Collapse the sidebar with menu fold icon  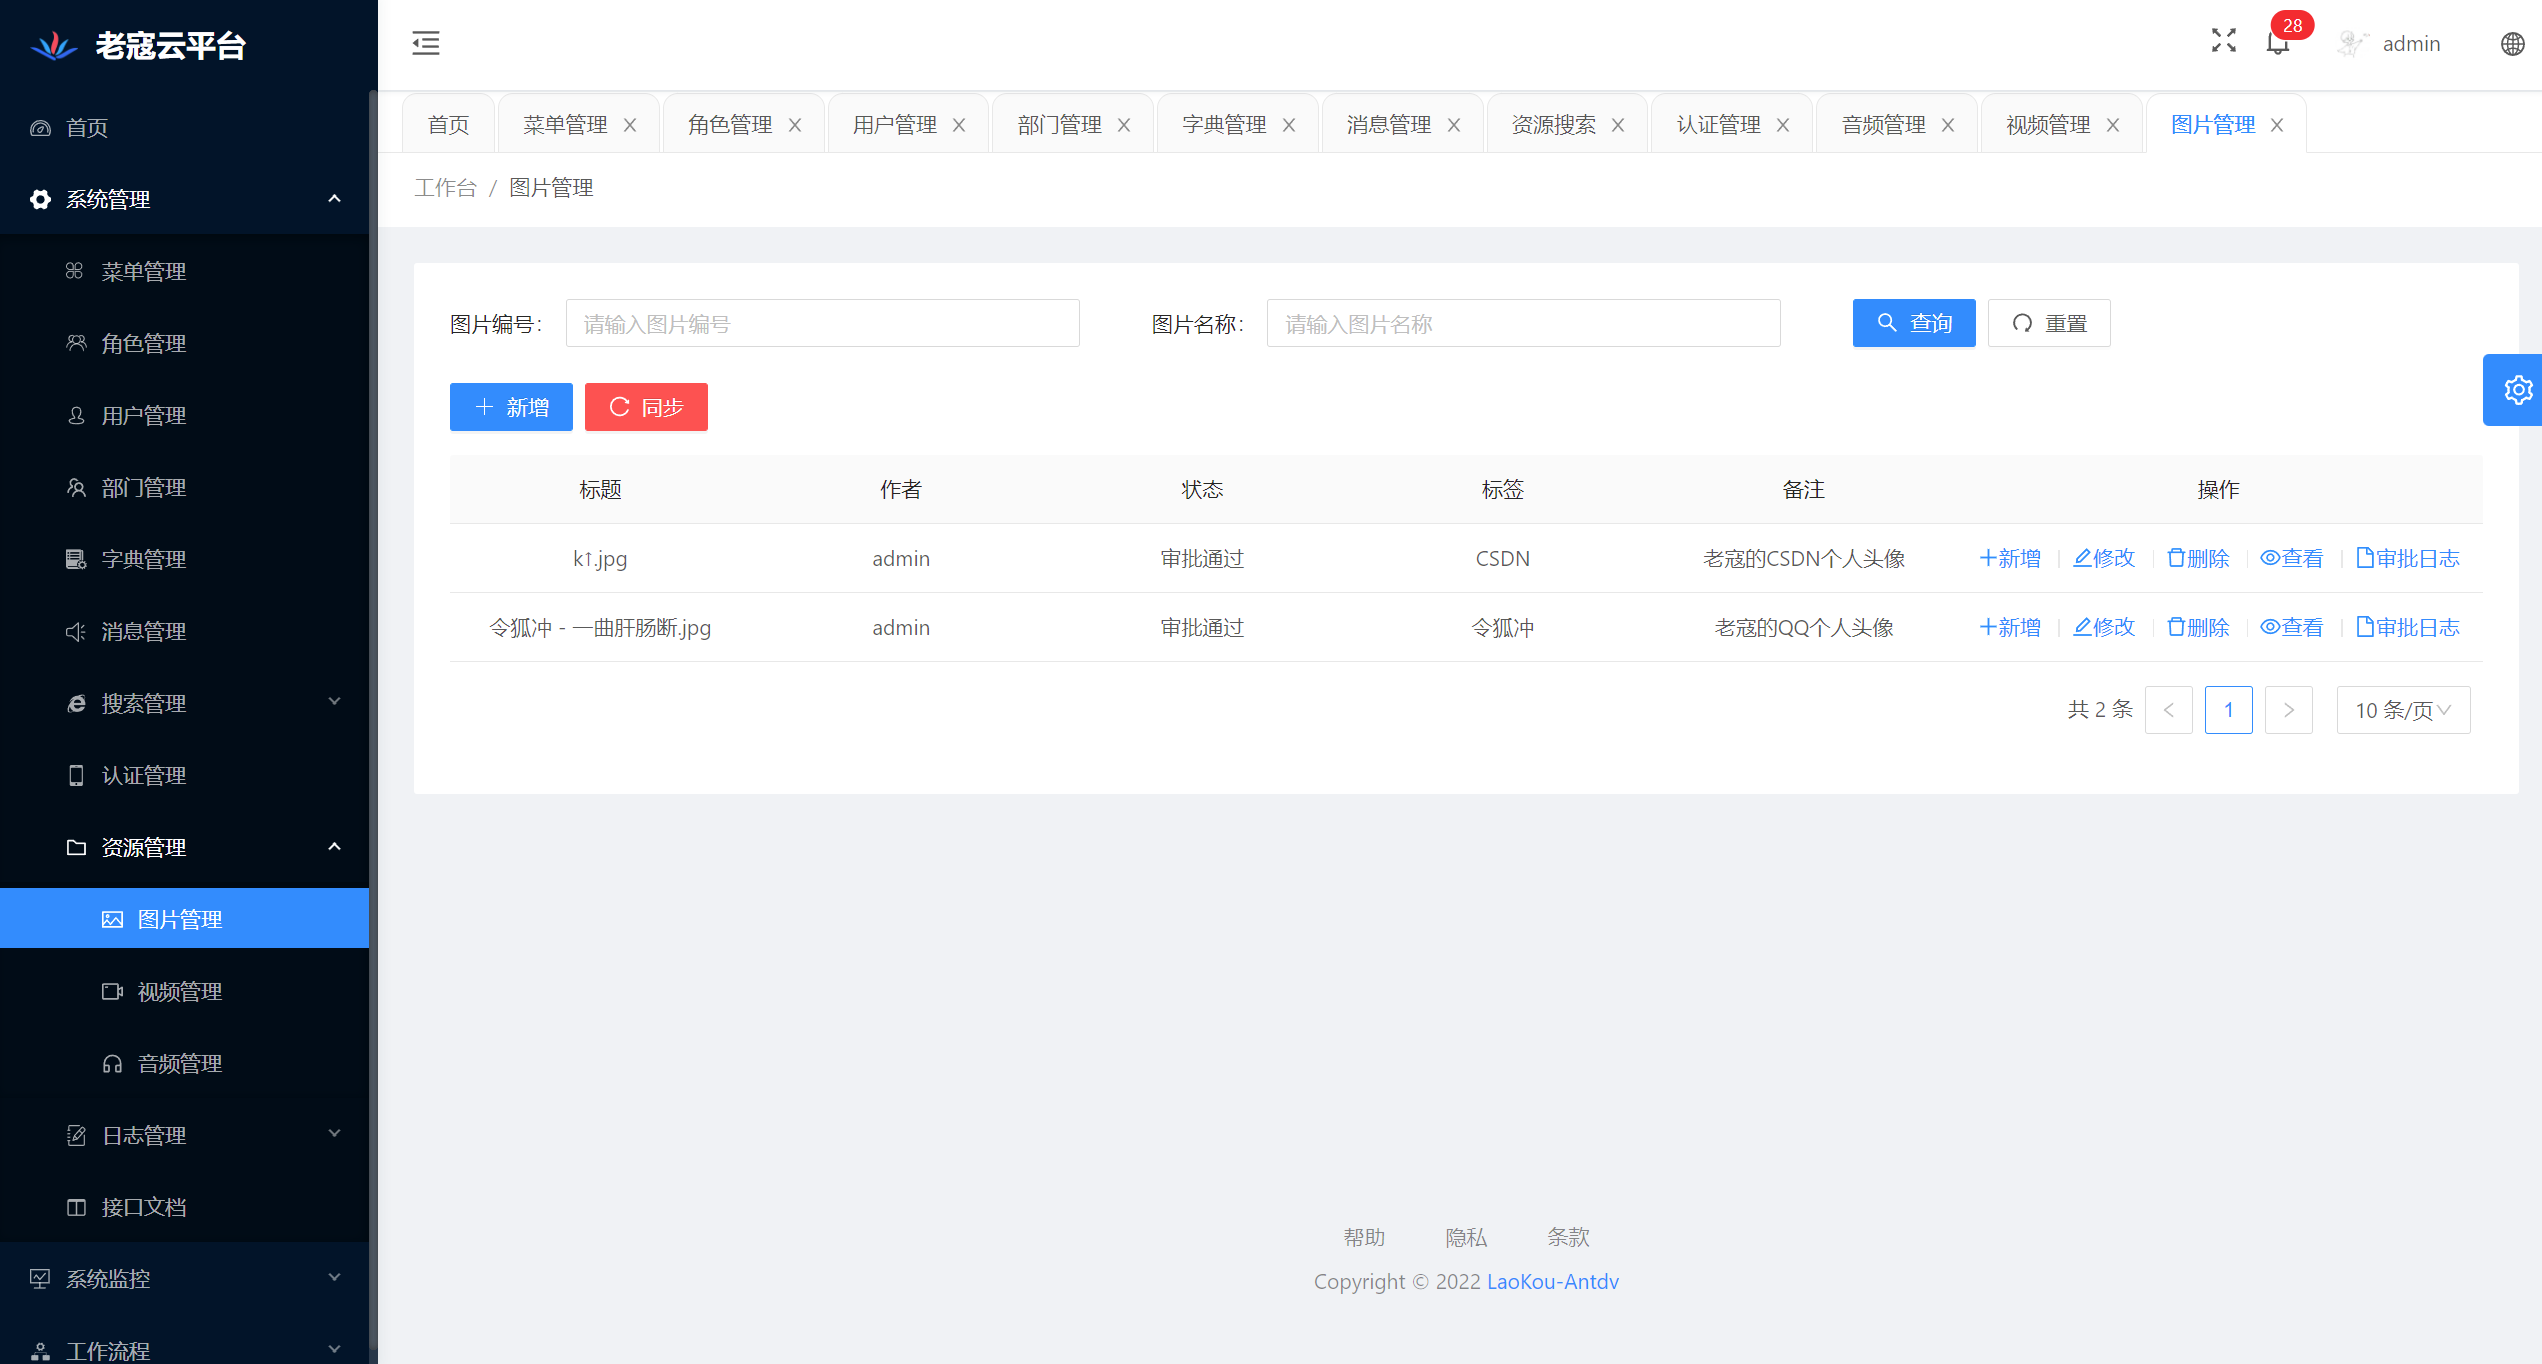pos(426,43)
